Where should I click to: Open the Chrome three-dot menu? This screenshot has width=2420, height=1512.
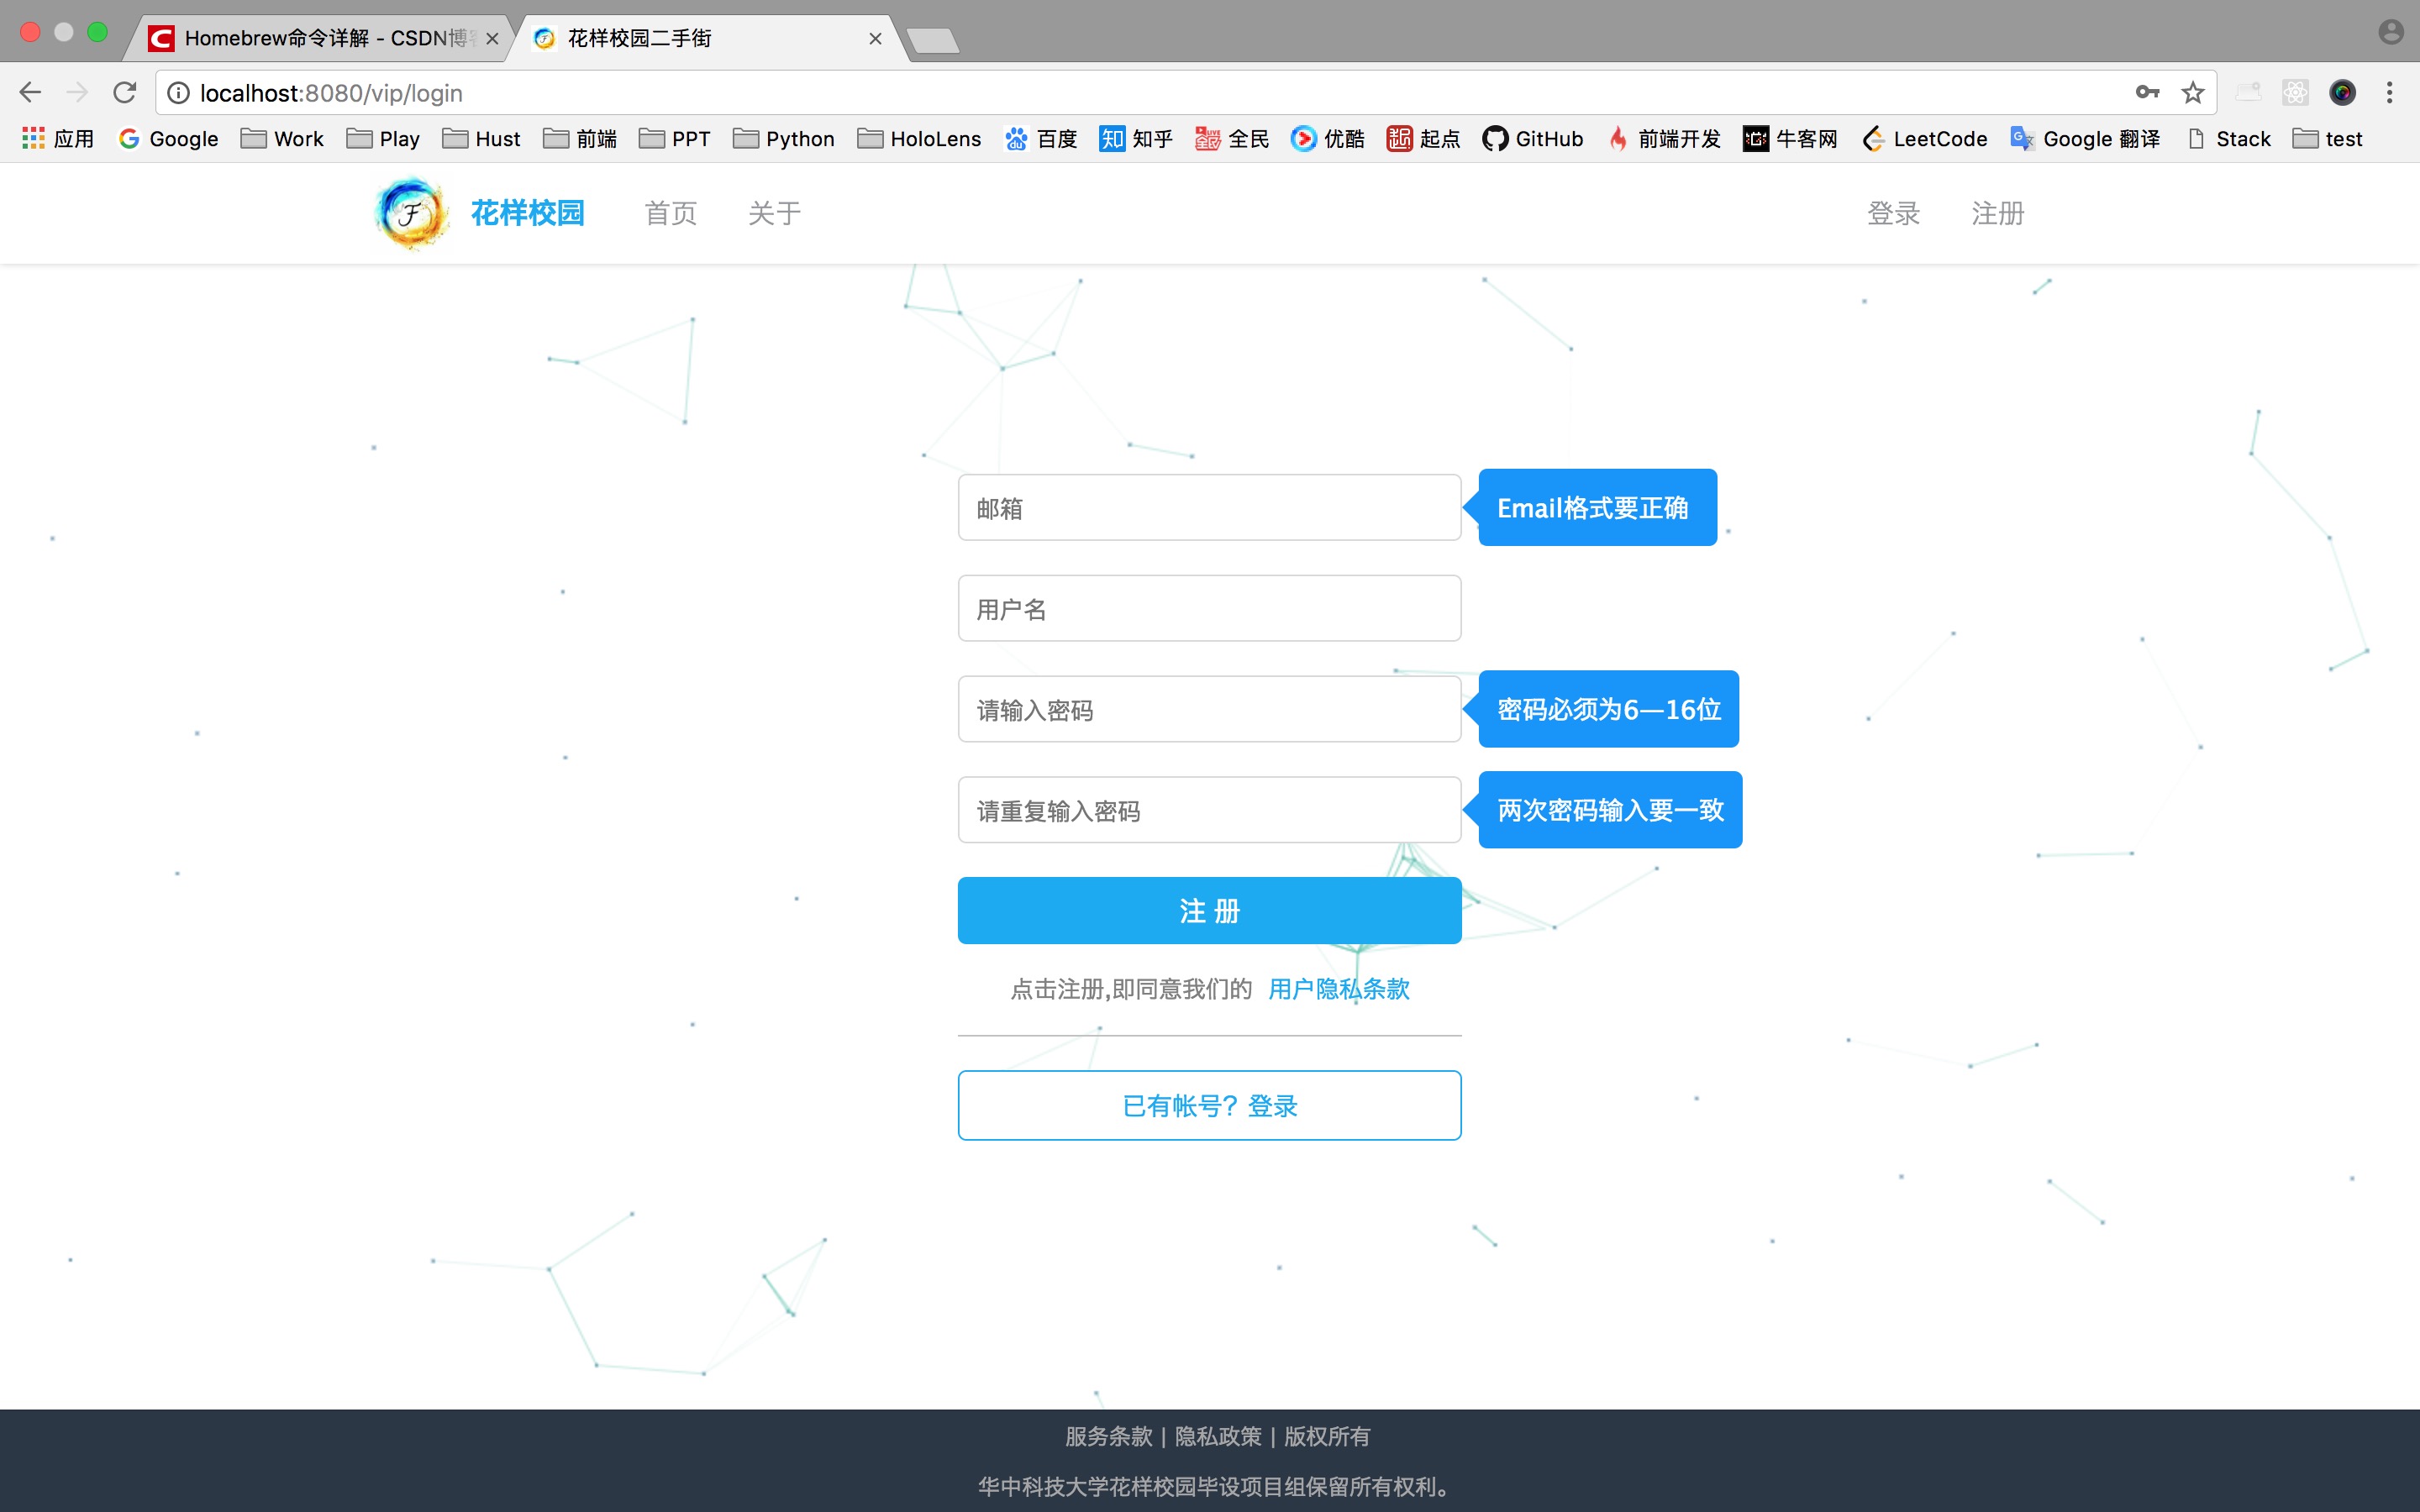click(2389, 93)
